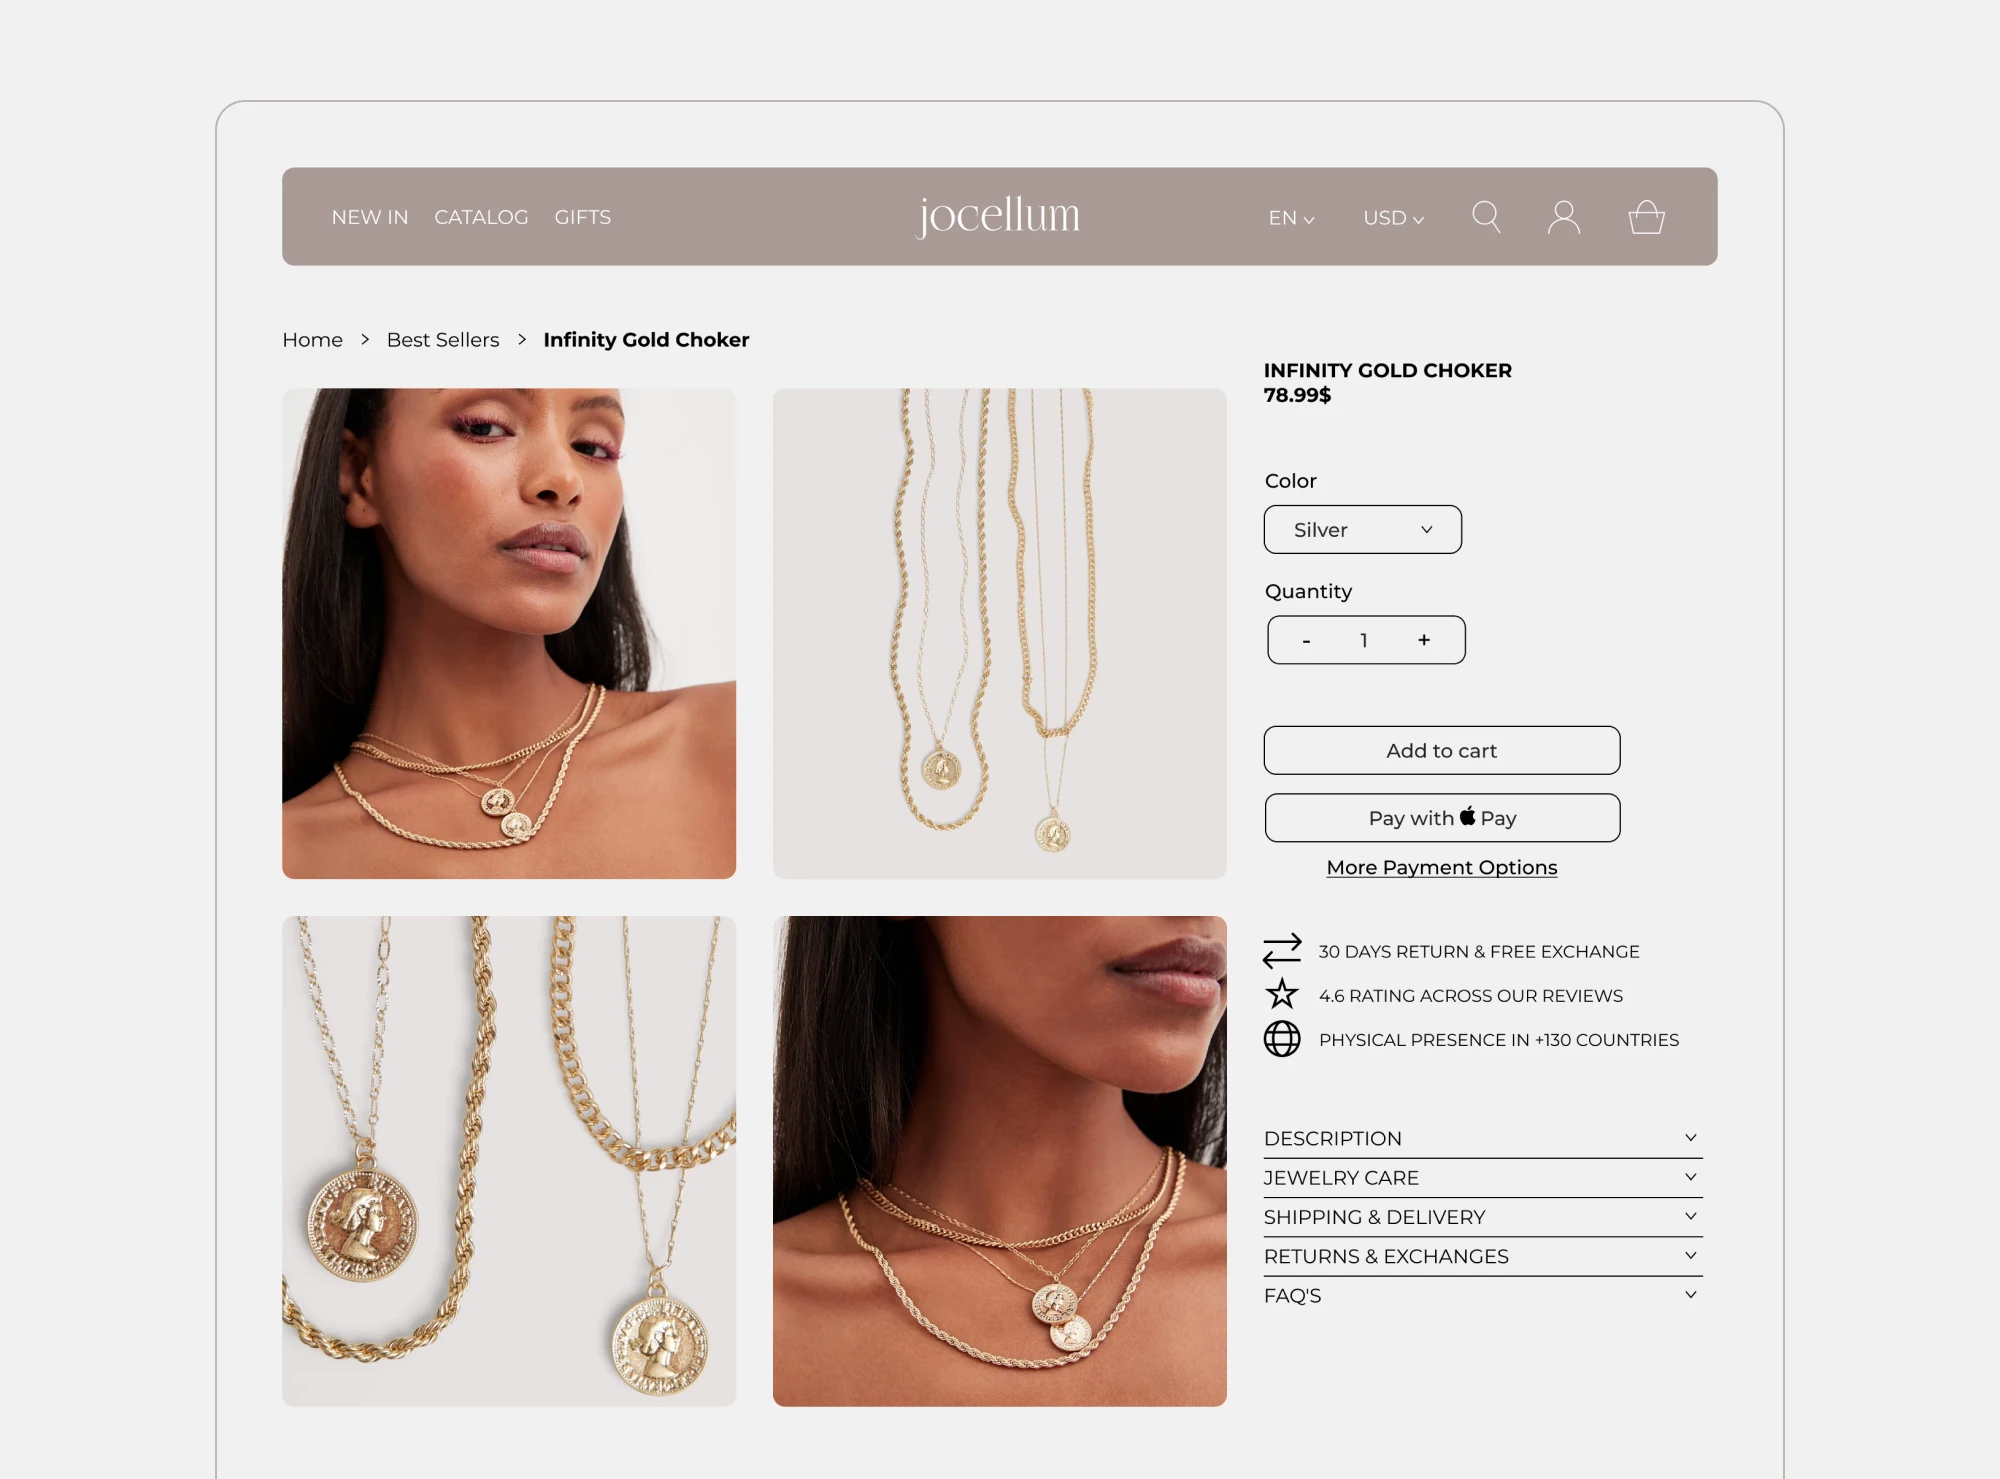
Task: Click the return and exchange arrows icon
Action: pyautogui.click(x=1282, y=951)
